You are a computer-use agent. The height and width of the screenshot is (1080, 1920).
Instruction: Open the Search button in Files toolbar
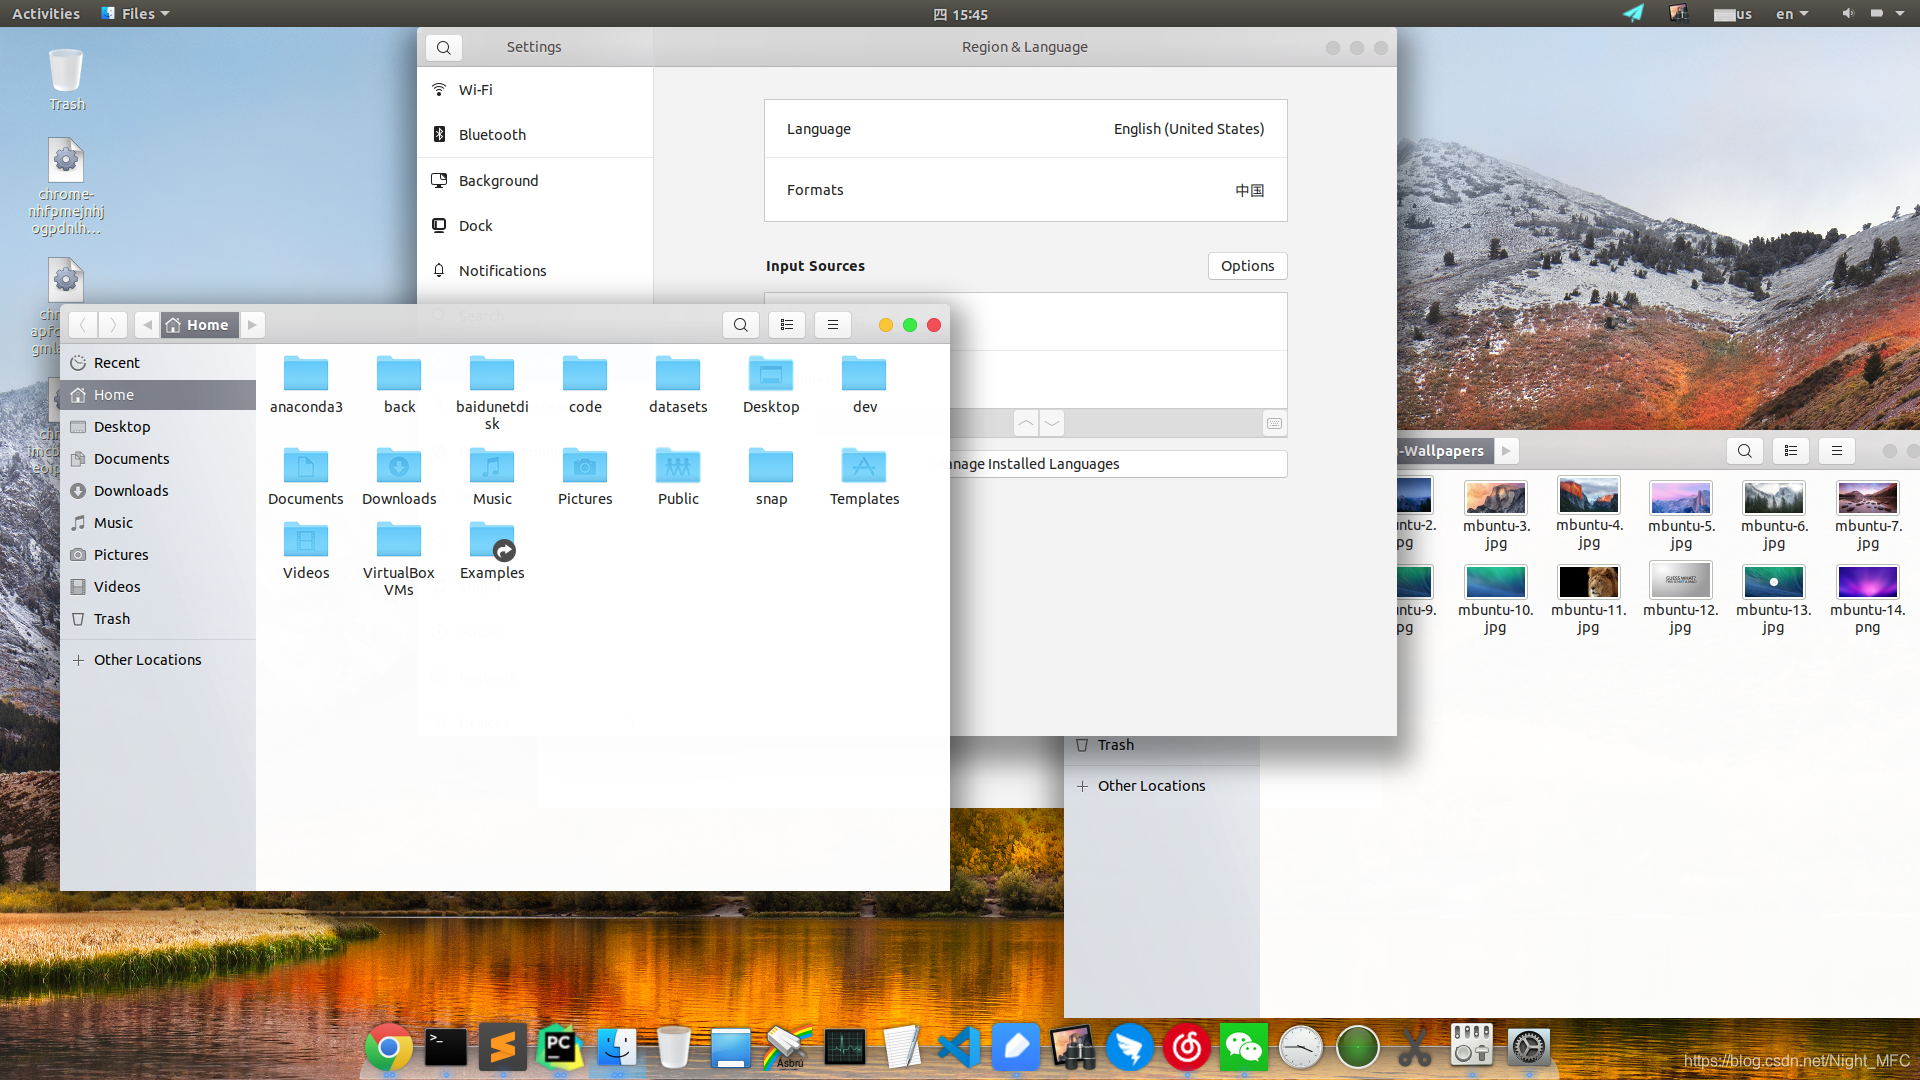coord(740,325)
